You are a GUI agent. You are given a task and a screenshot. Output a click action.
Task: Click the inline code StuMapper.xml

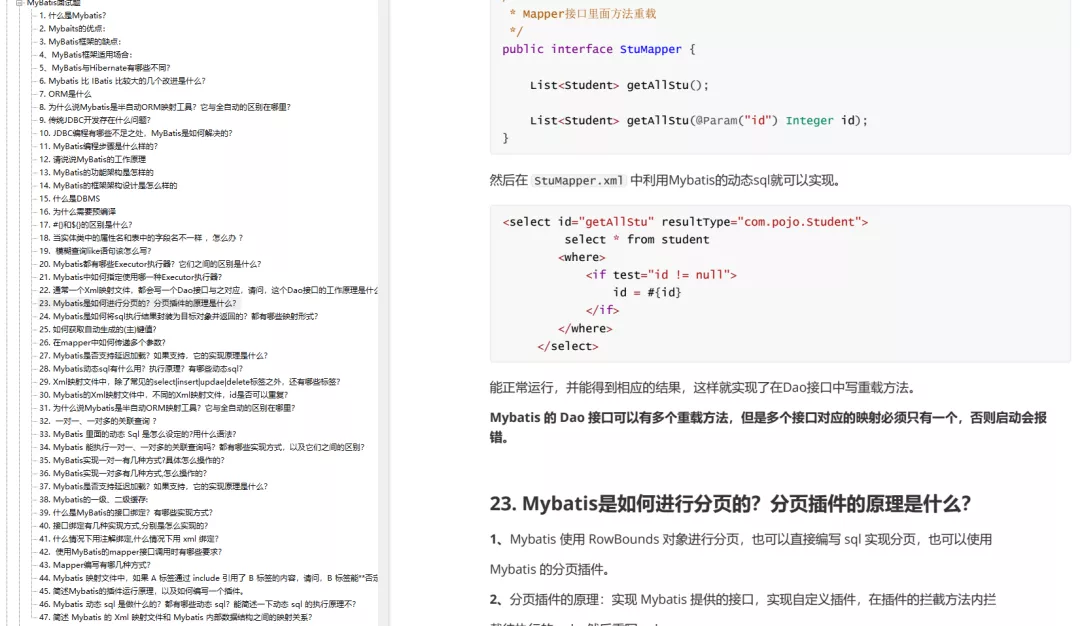pos(578,181)
